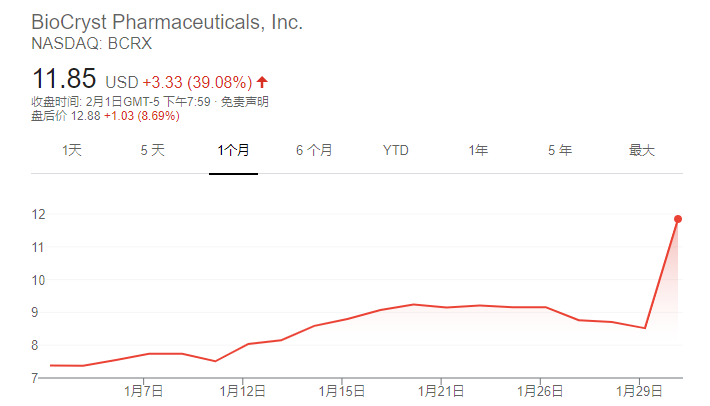This screenshot has width=710, height=406.
Task: Click the active 1个月 tab
Action: (x=233, y=150)
